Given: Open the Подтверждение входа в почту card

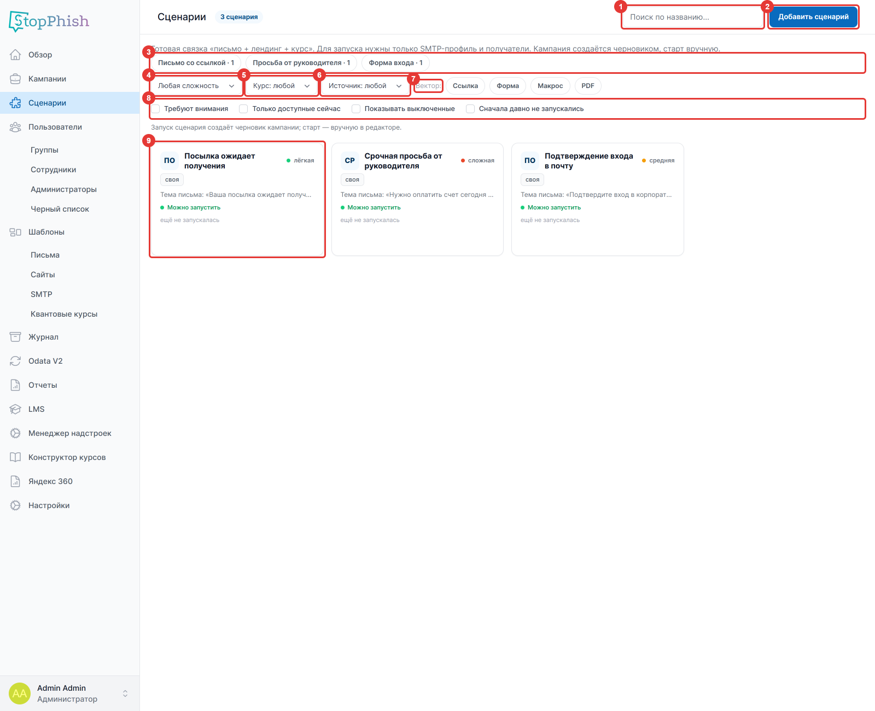Looking at the screenshot, I should (x=598, y=199).
